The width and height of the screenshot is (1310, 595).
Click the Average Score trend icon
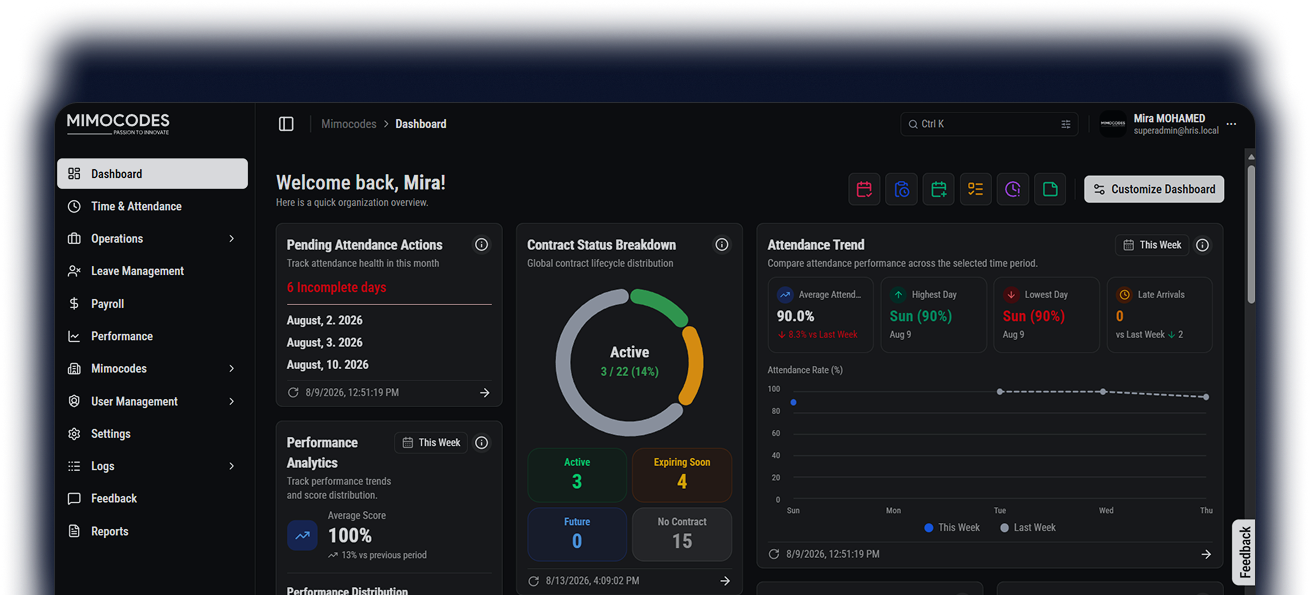(x=302, y=535)
